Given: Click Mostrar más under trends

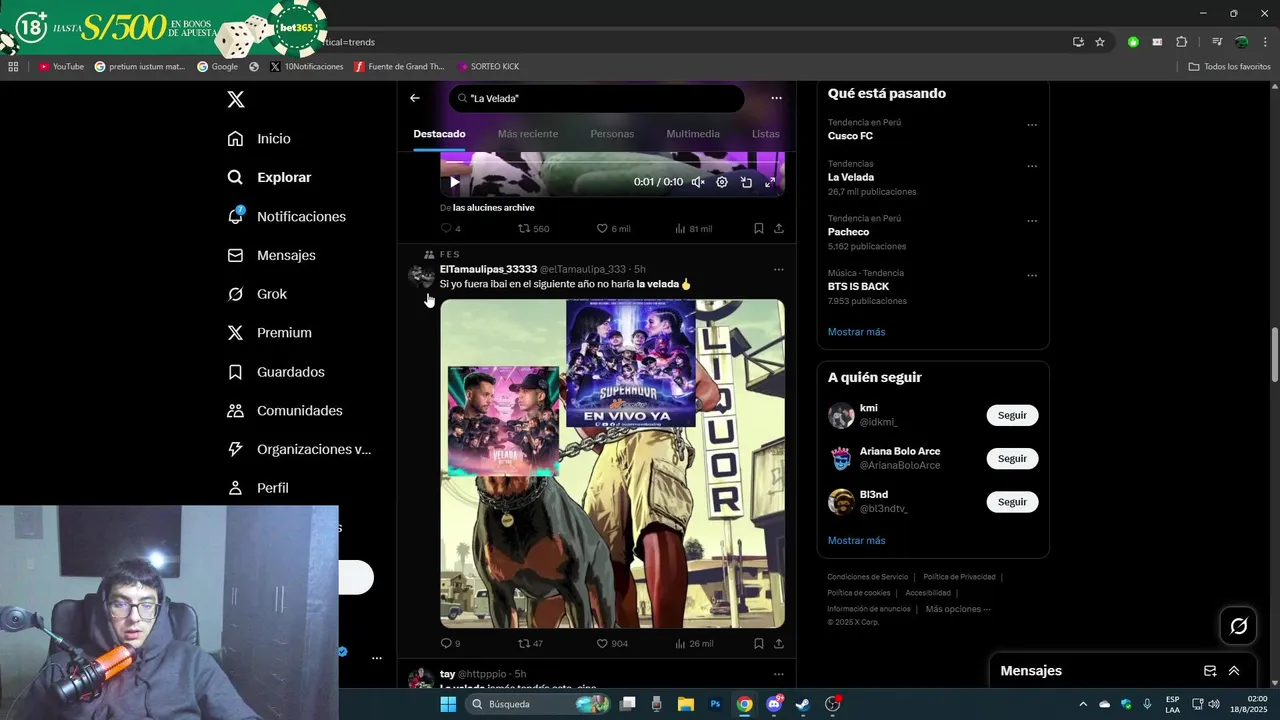Looking at the screenshot, I should (x=856, y=332).
